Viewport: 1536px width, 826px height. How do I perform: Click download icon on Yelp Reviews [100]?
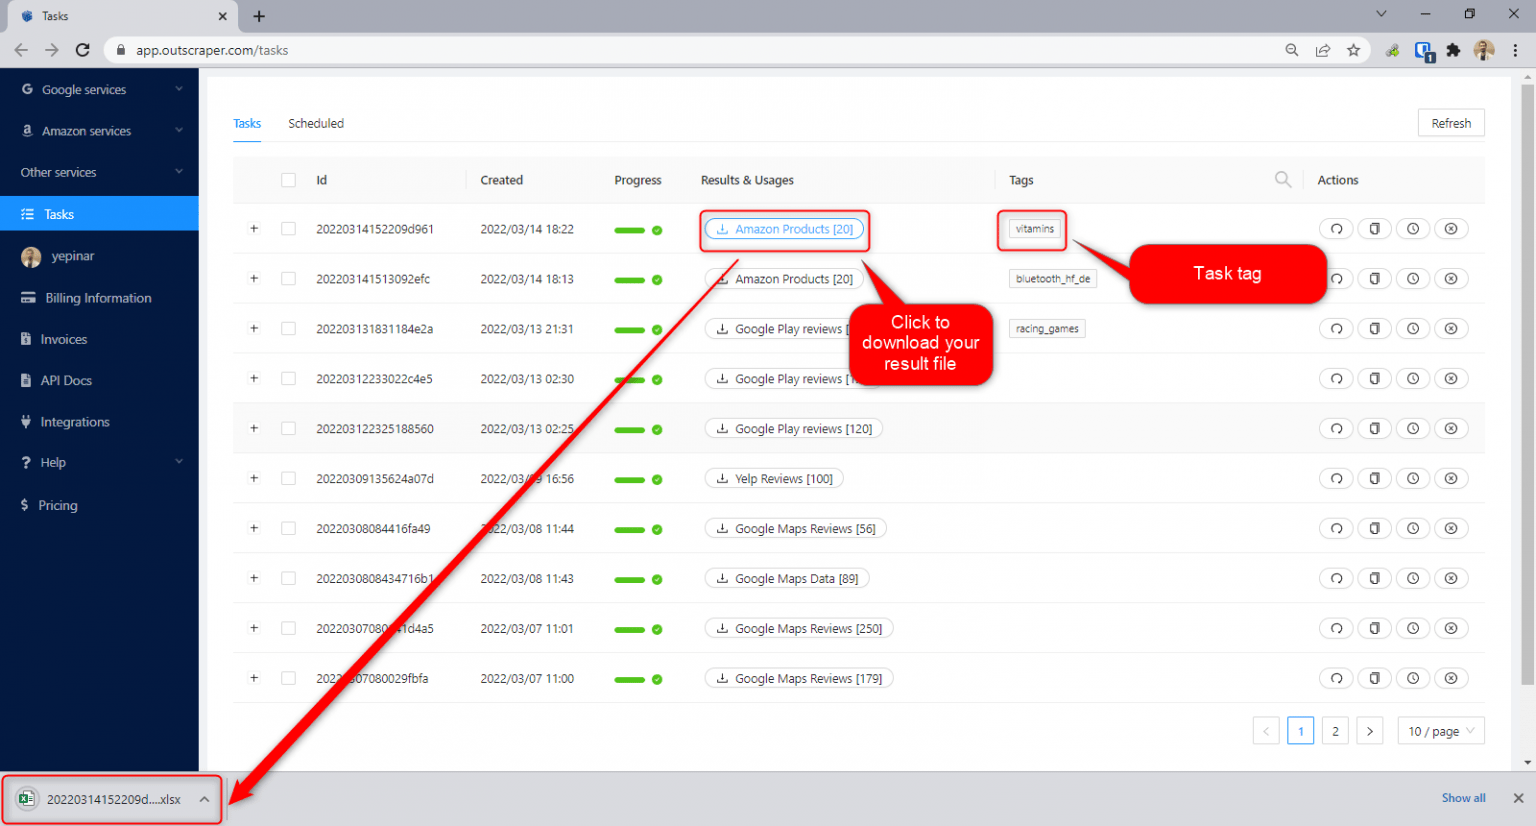click(722, 478)
